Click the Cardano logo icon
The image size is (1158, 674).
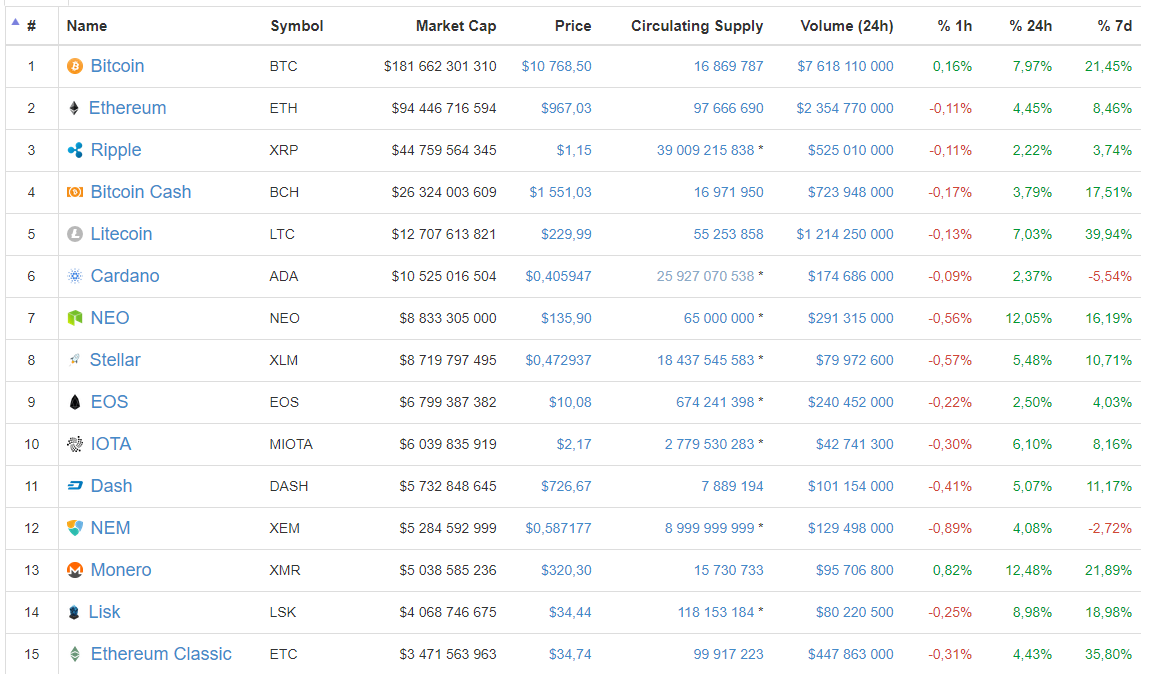[75, 276]
